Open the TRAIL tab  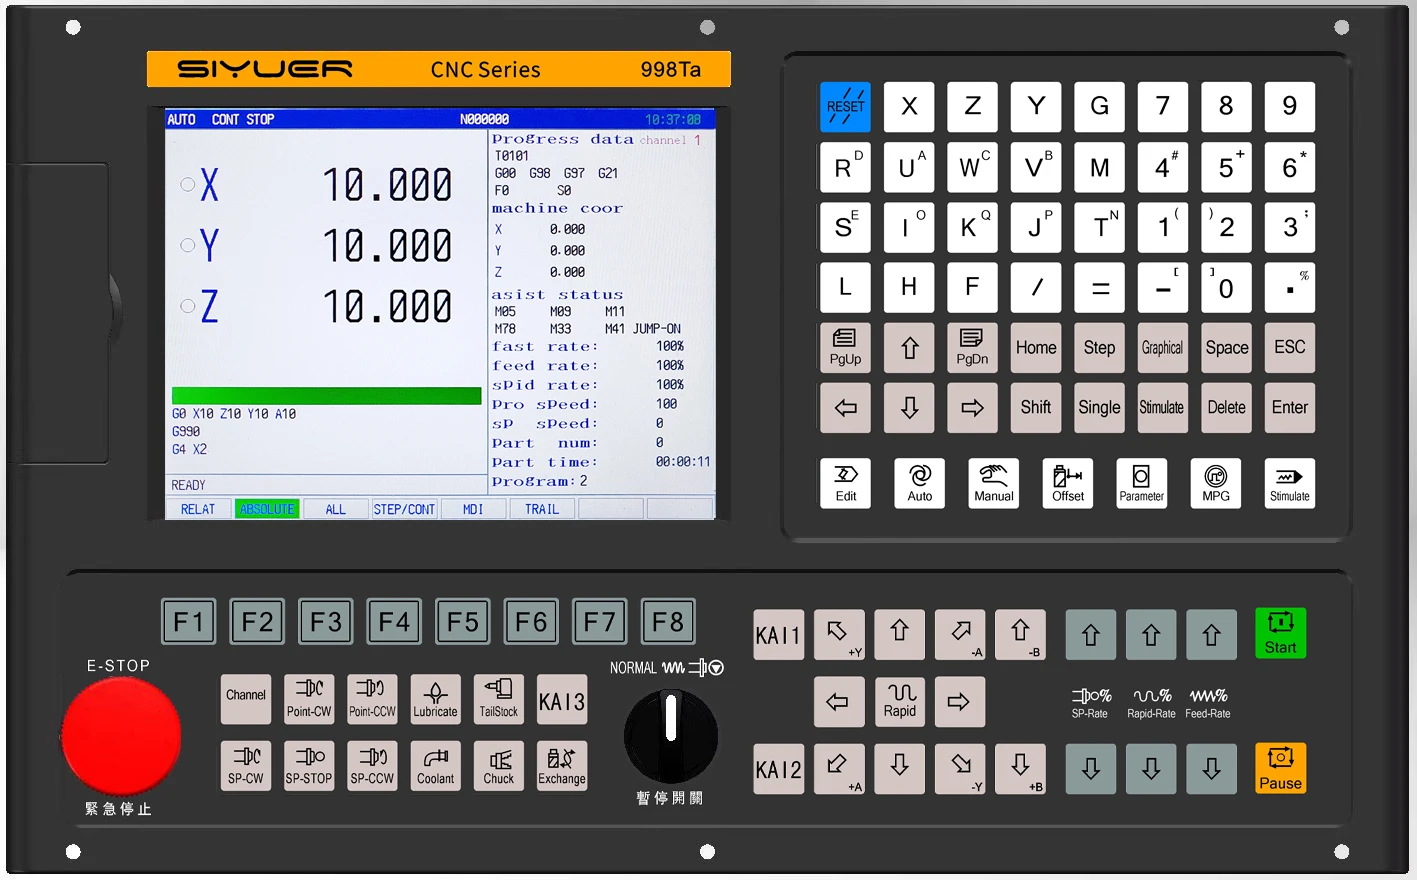click(x=542, y=509)
